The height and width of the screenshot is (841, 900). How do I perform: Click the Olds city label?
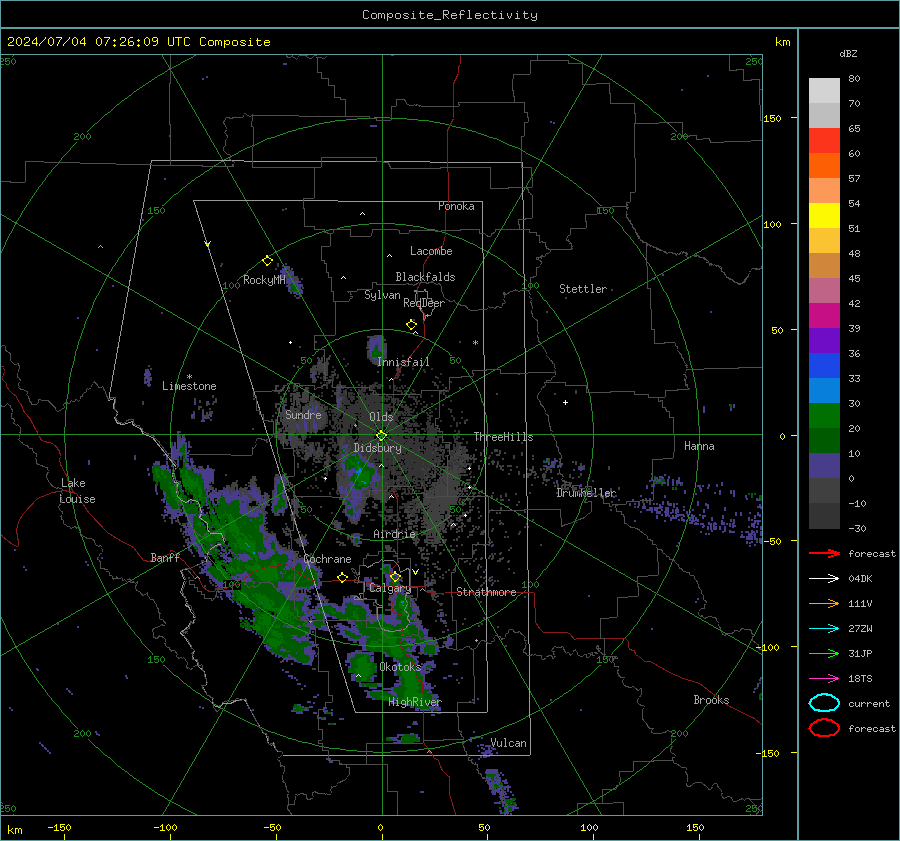[381, 417]
